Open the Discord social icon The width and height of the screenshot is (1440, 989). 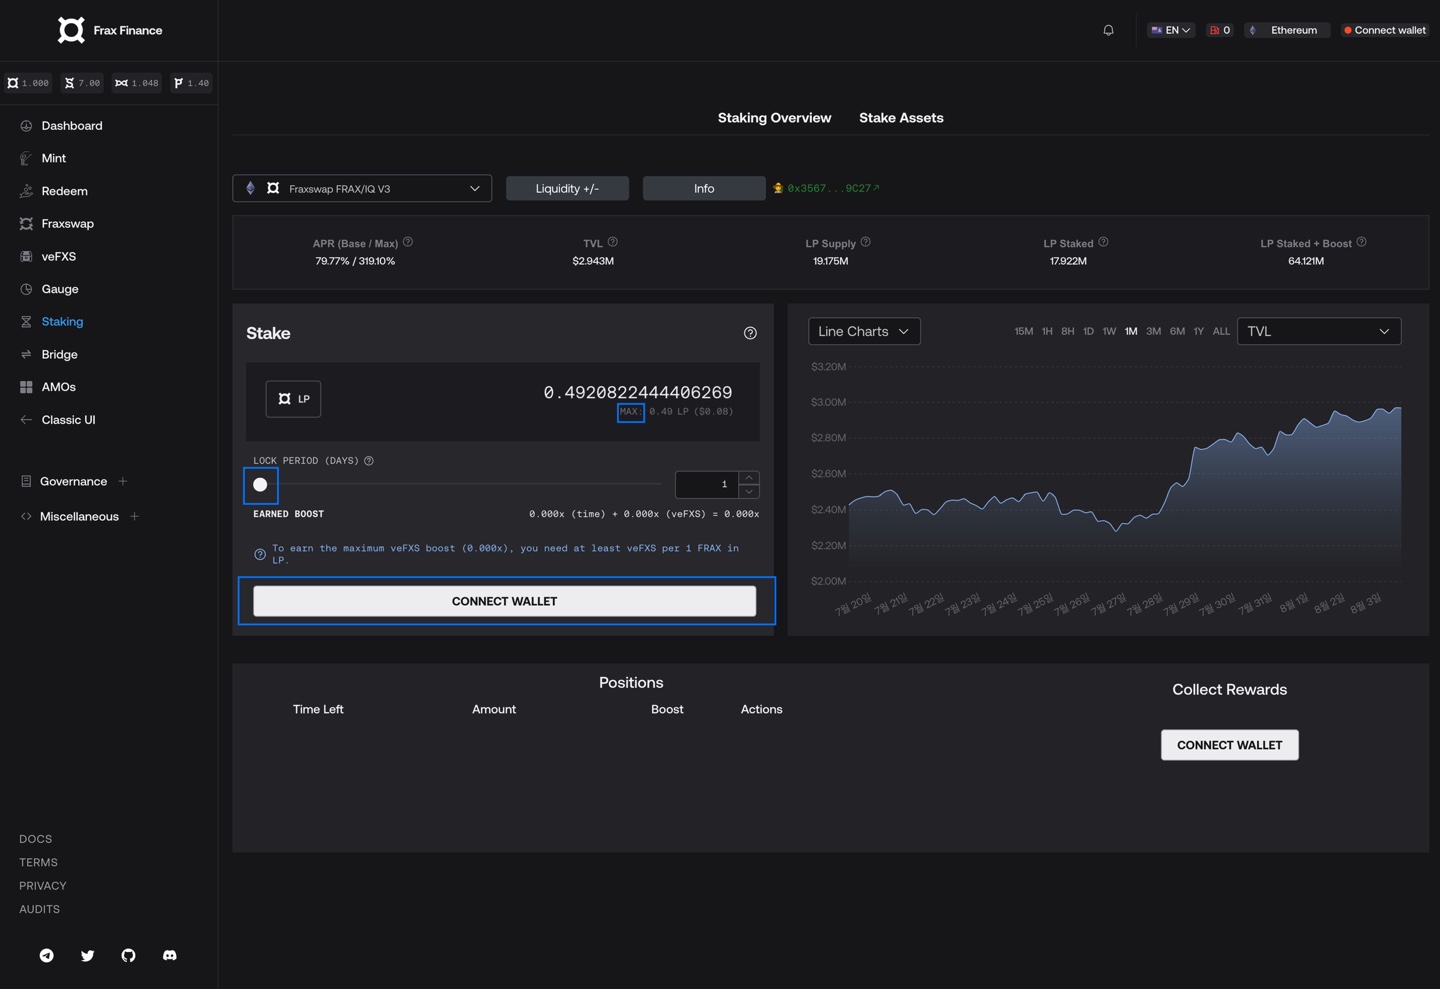pyautogui.click(x=170, y=956)
